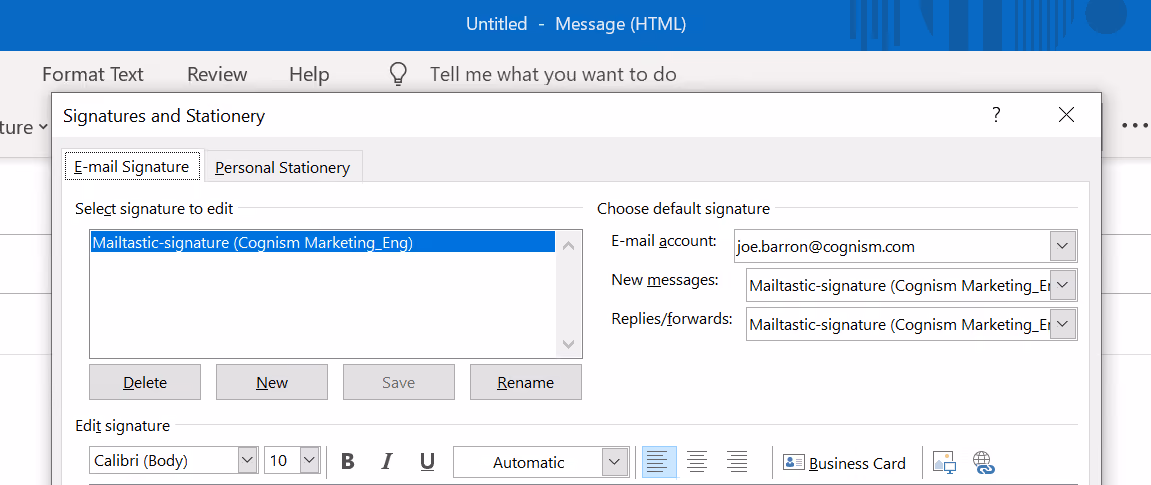Delete the selected signature
Screen dimensions: 1151x485
coord(145,382)
